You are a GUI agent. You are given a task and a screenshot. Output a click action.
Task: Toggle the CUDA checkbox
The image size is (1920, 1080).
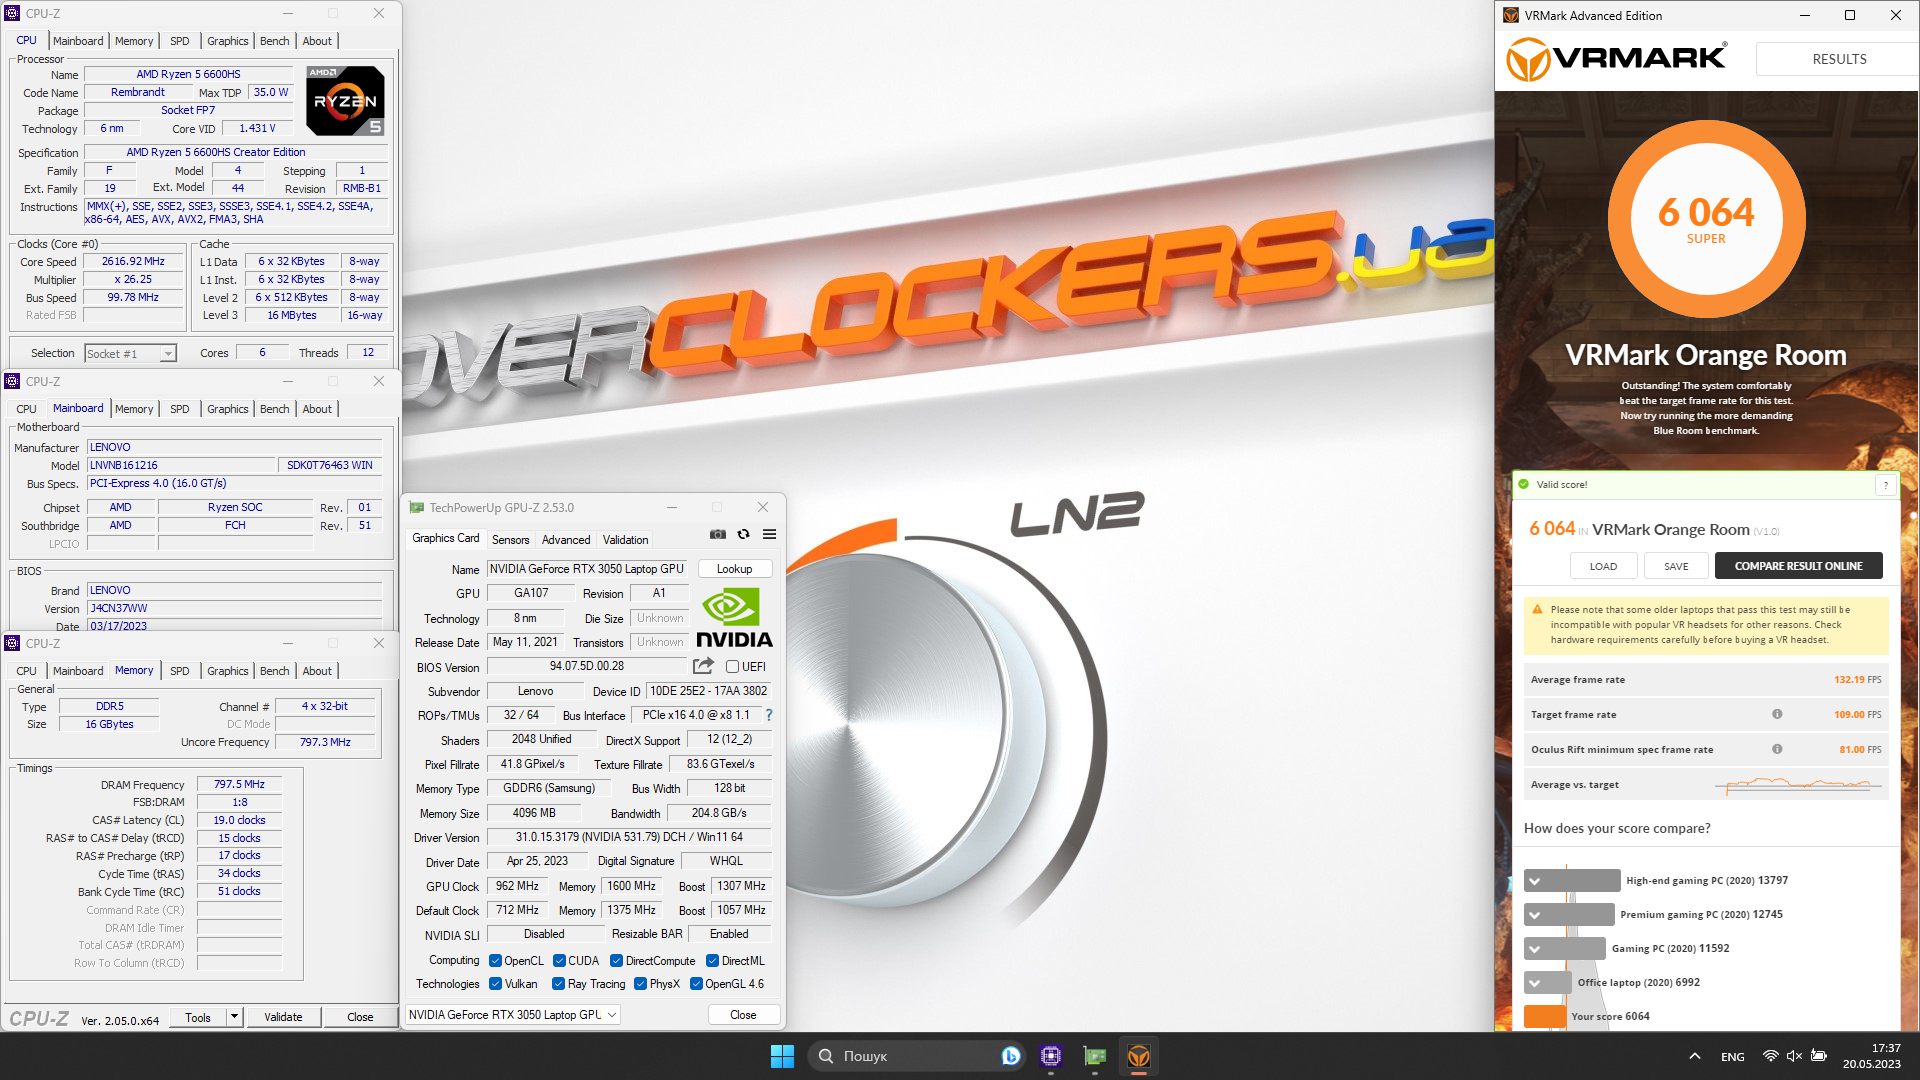point(559,961)
